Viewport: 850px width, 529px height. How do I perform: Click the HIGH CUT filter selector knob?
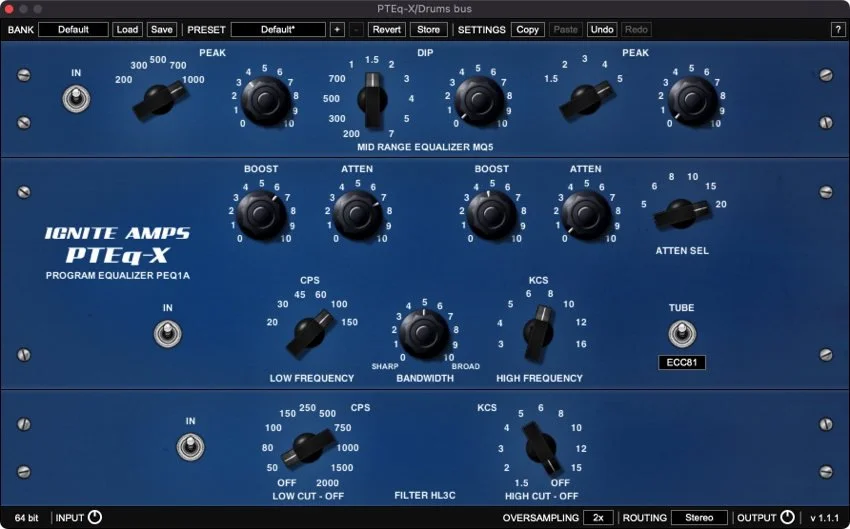(541, 448)
